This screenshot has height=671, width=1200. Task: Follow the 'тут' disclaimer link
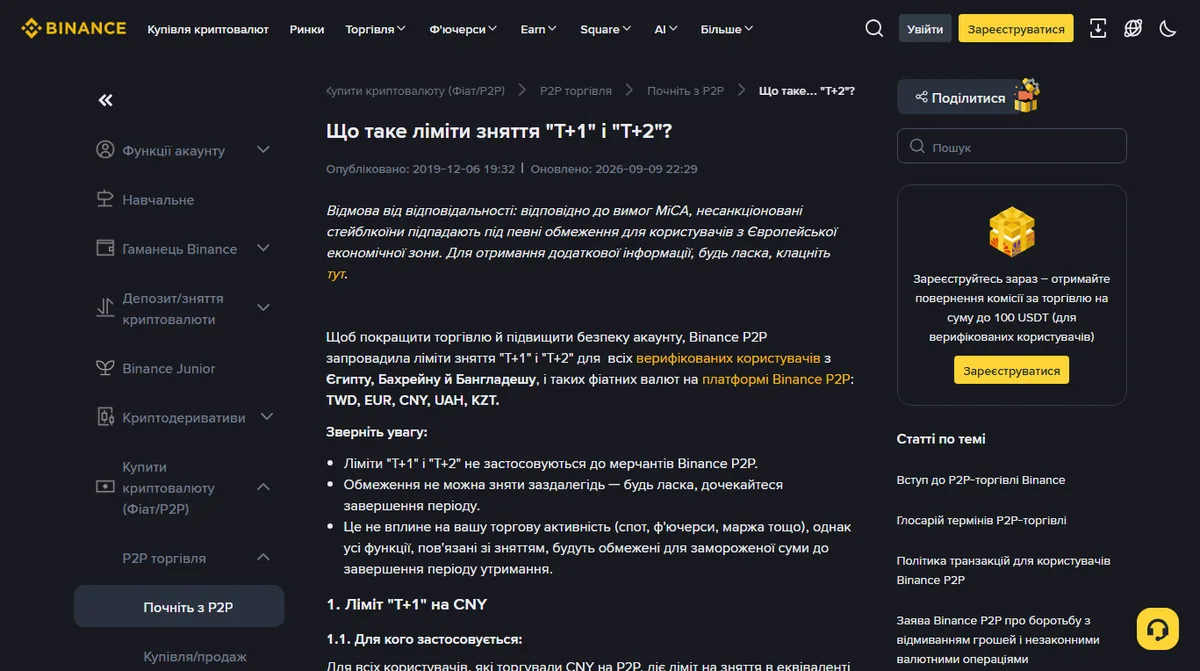[x=336, y=273]
